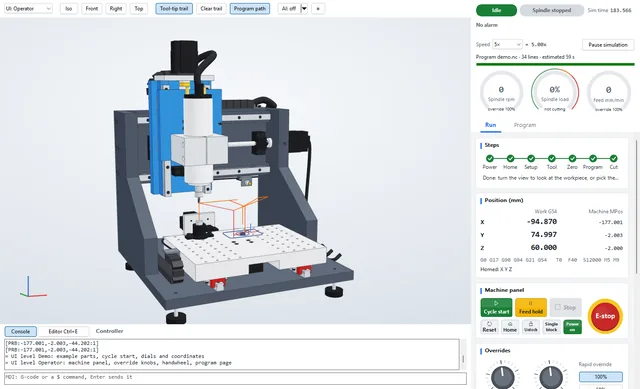This screenshot has height=389, width=640.
Task: Pause motion with the Feed hold button
Action: [x=531, y=307]
